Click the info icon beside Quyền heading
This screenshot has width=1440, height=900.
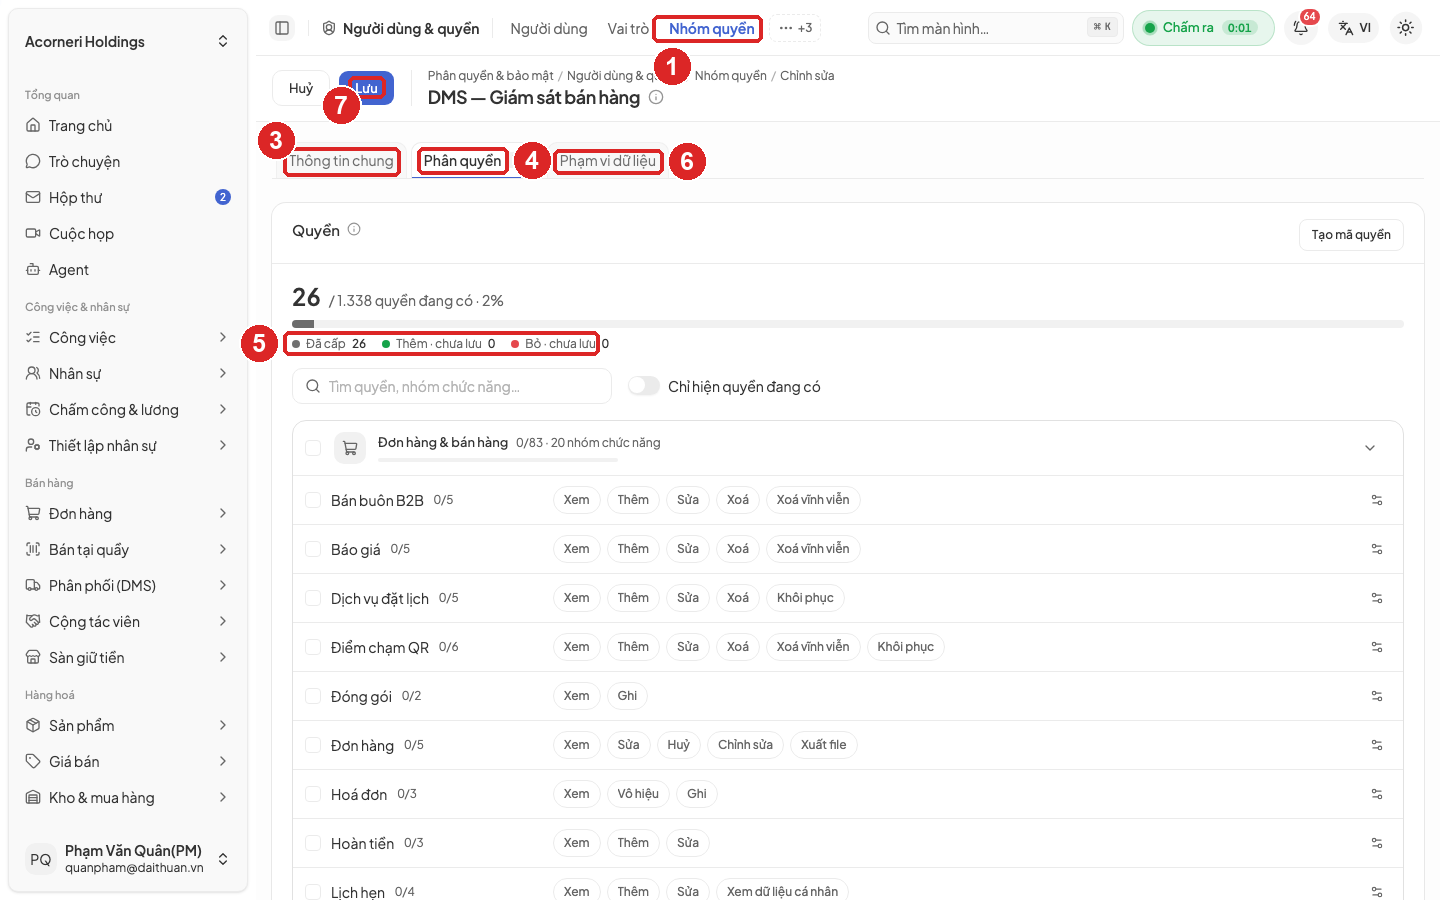[x=354, y=230]
